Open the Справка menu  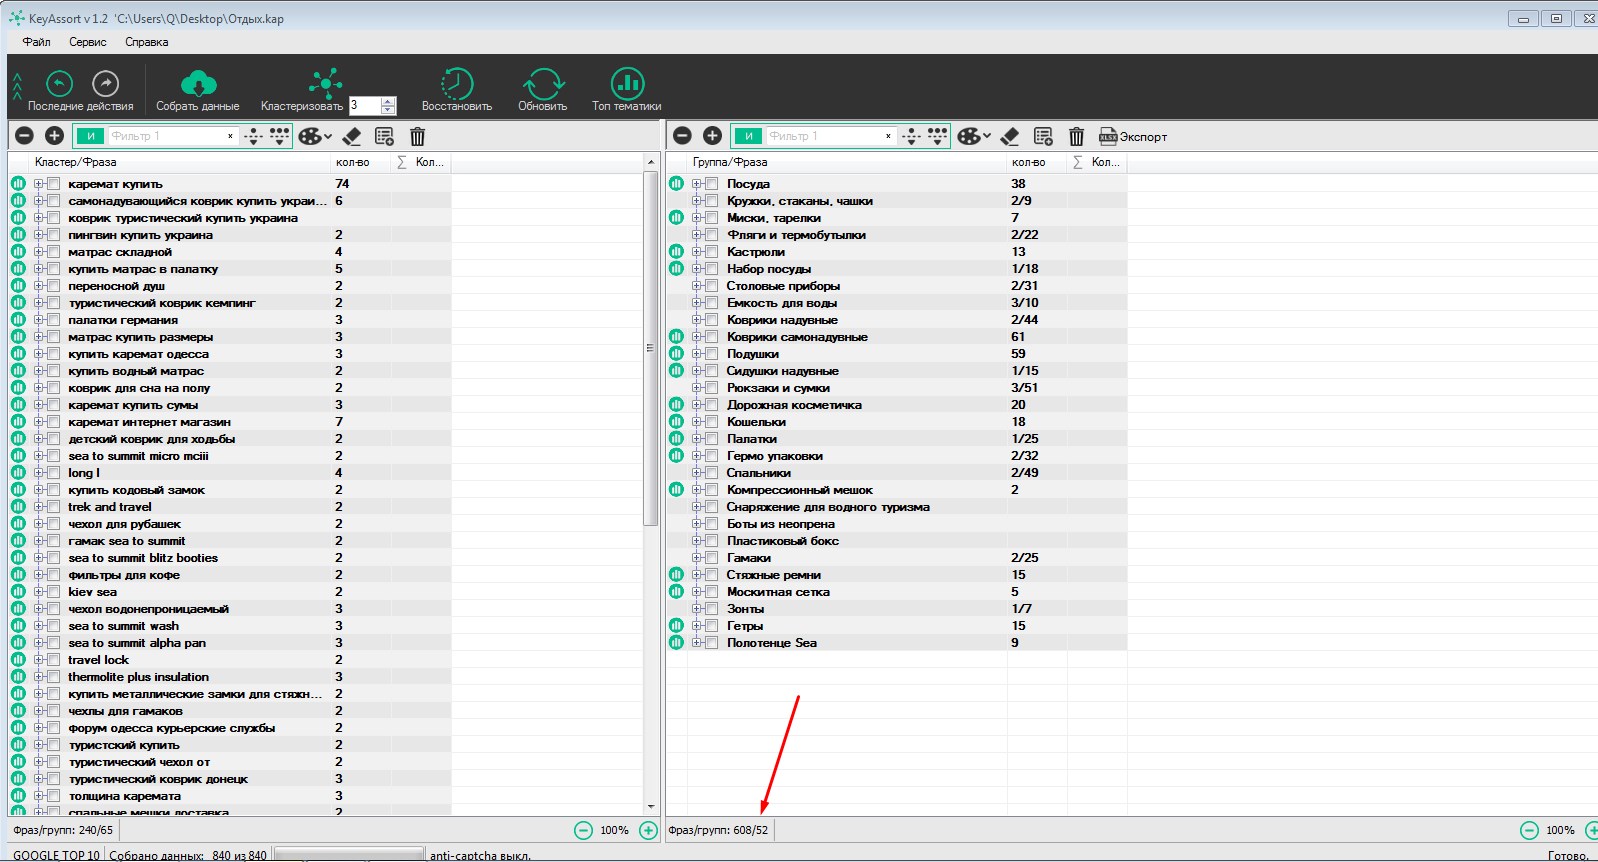coord(147,42)
